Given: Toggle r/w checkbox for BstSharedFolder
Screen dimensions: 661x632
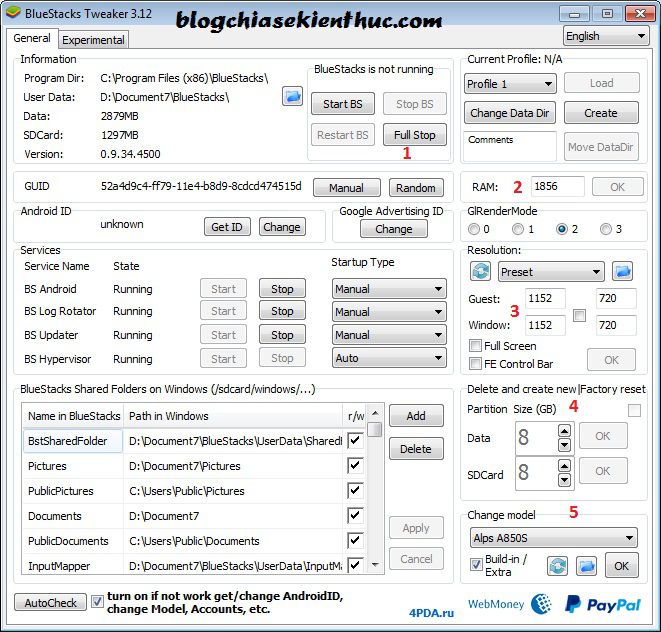Looking at the screenshot, I should [x=355, y=441].
